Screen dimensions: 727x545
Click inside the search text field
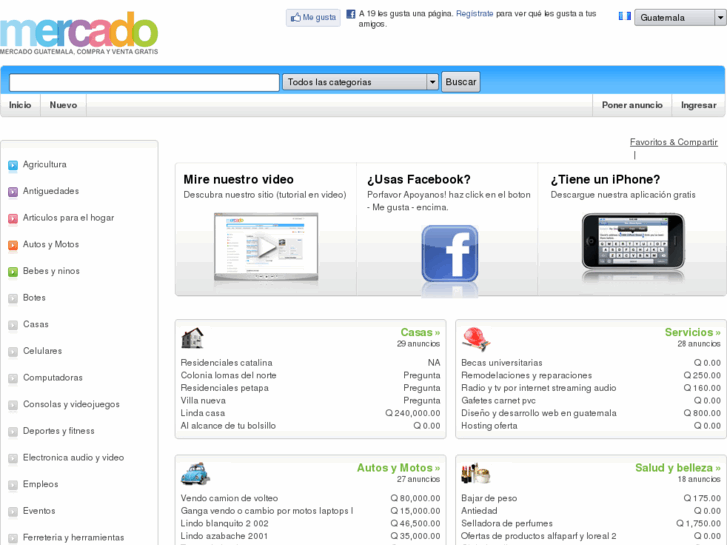click(144, 83)
